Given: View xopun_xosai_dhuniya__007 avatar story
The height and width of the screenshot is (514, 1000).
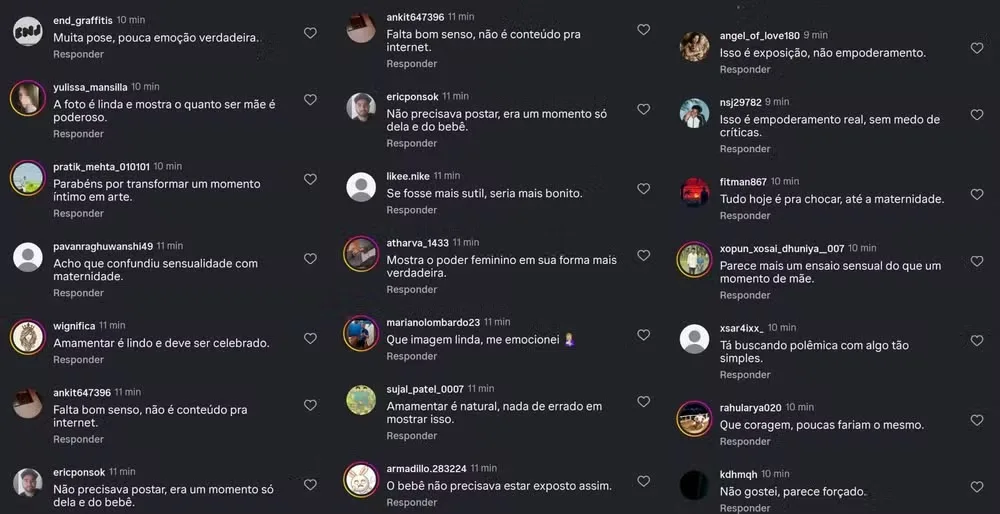Looking at the screenshot, I should pos(695,260).
